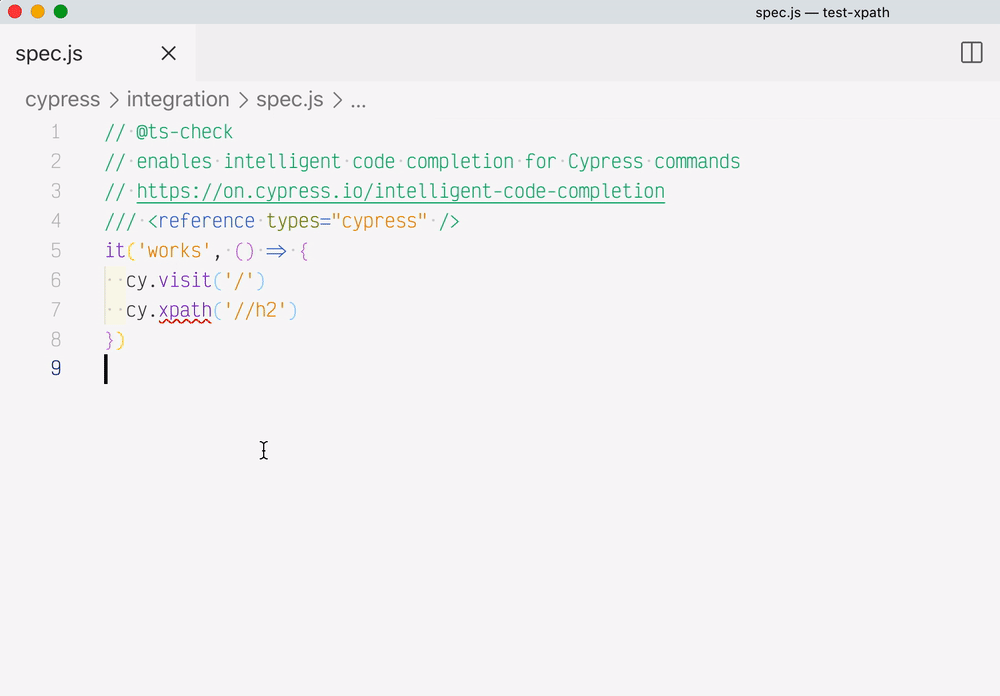Screen dimensions: 1000x696
Task: Click the closing }) on line 8
Action: point(112,340)
